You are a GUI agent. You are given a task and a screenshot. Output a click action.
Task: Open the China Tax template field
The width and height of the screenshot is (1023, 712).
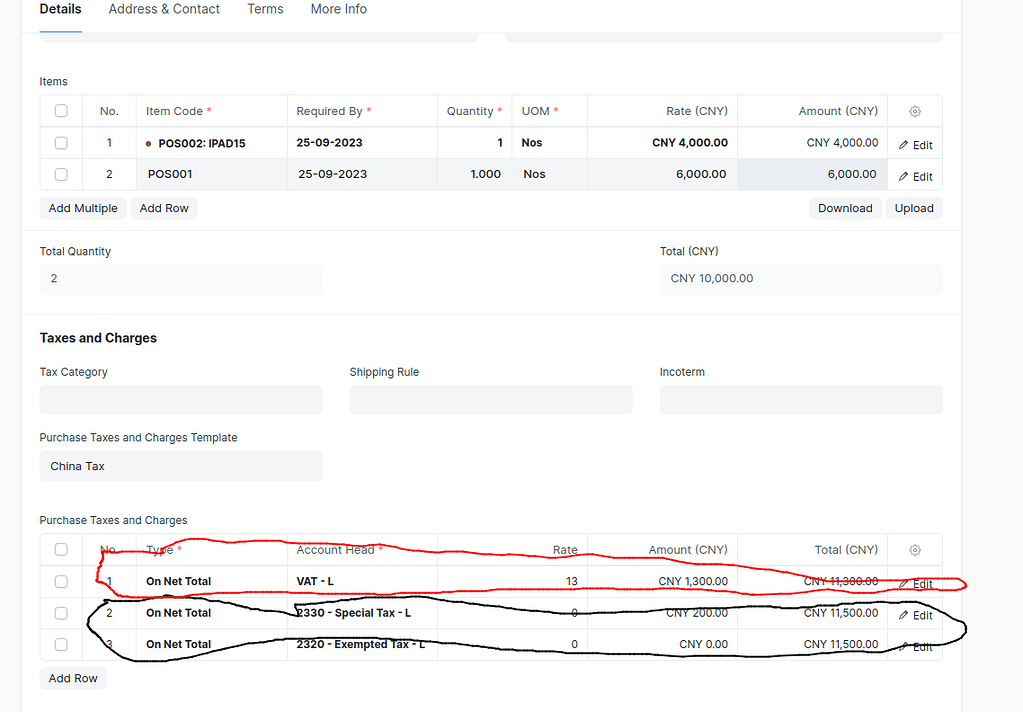coord(180,466)
